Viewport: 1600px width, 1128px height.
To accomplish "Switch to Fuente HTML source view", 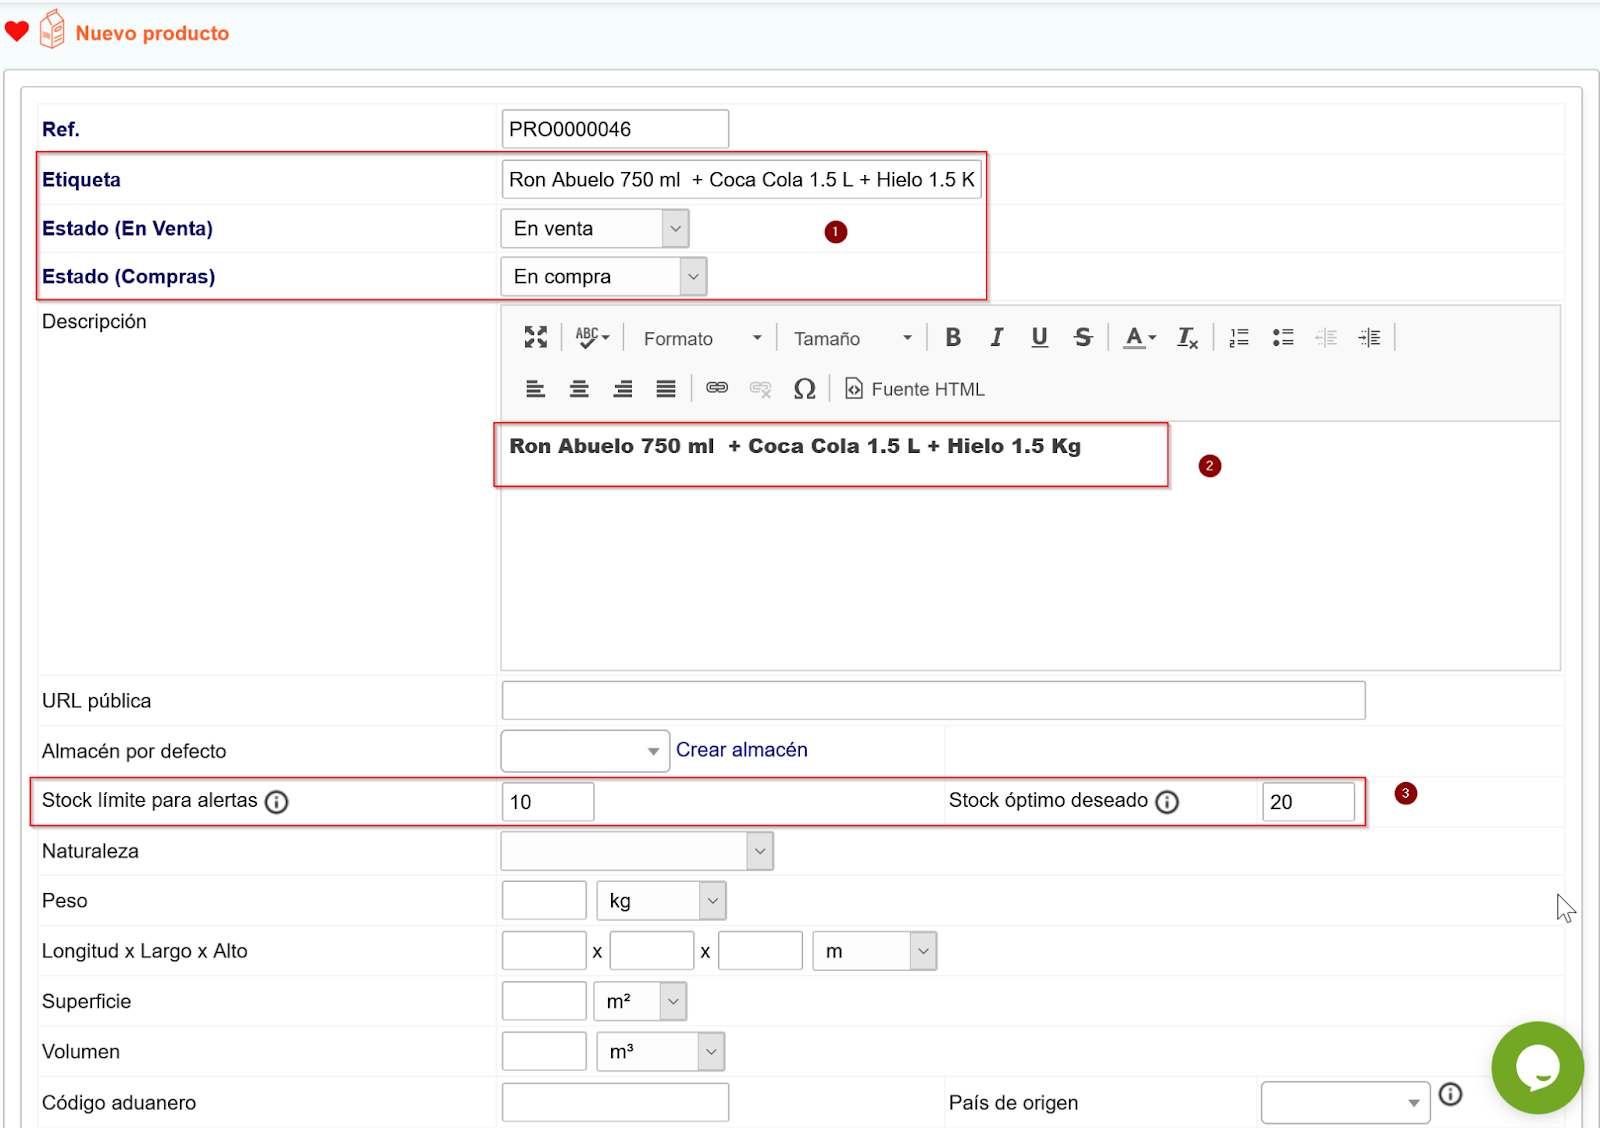I will point(915,388).
